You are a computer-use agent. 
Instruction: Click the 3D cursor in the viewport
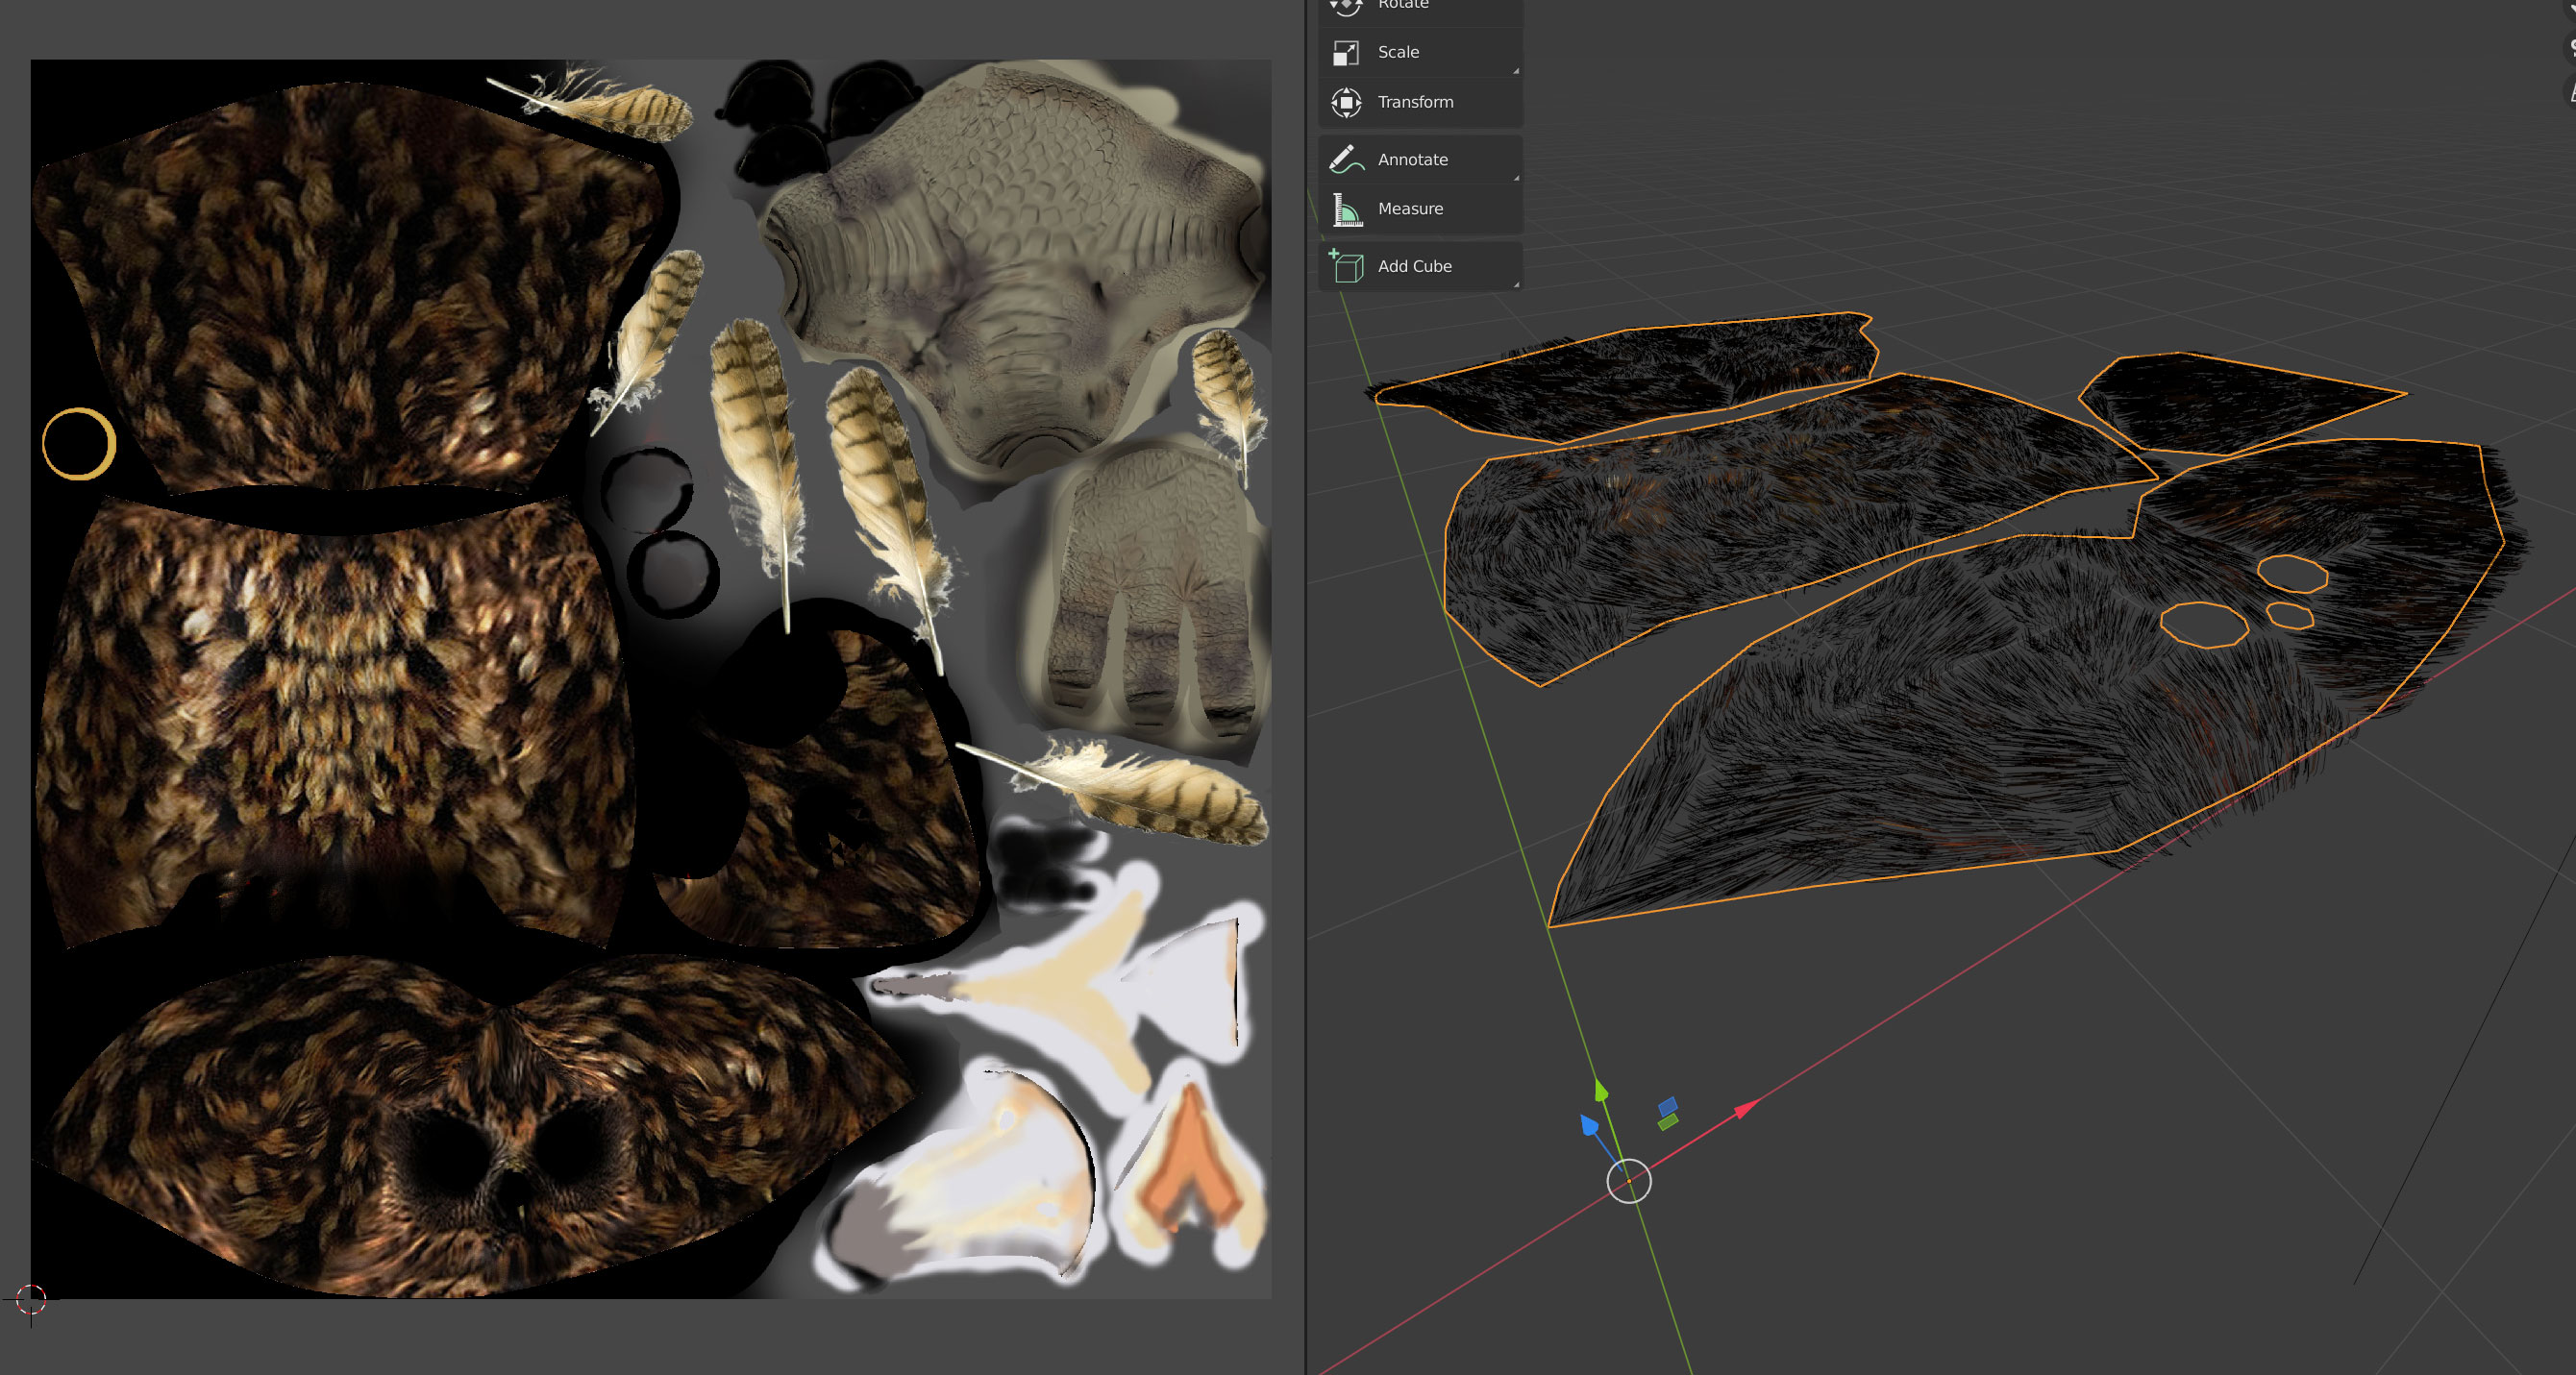(1629, 1181)
